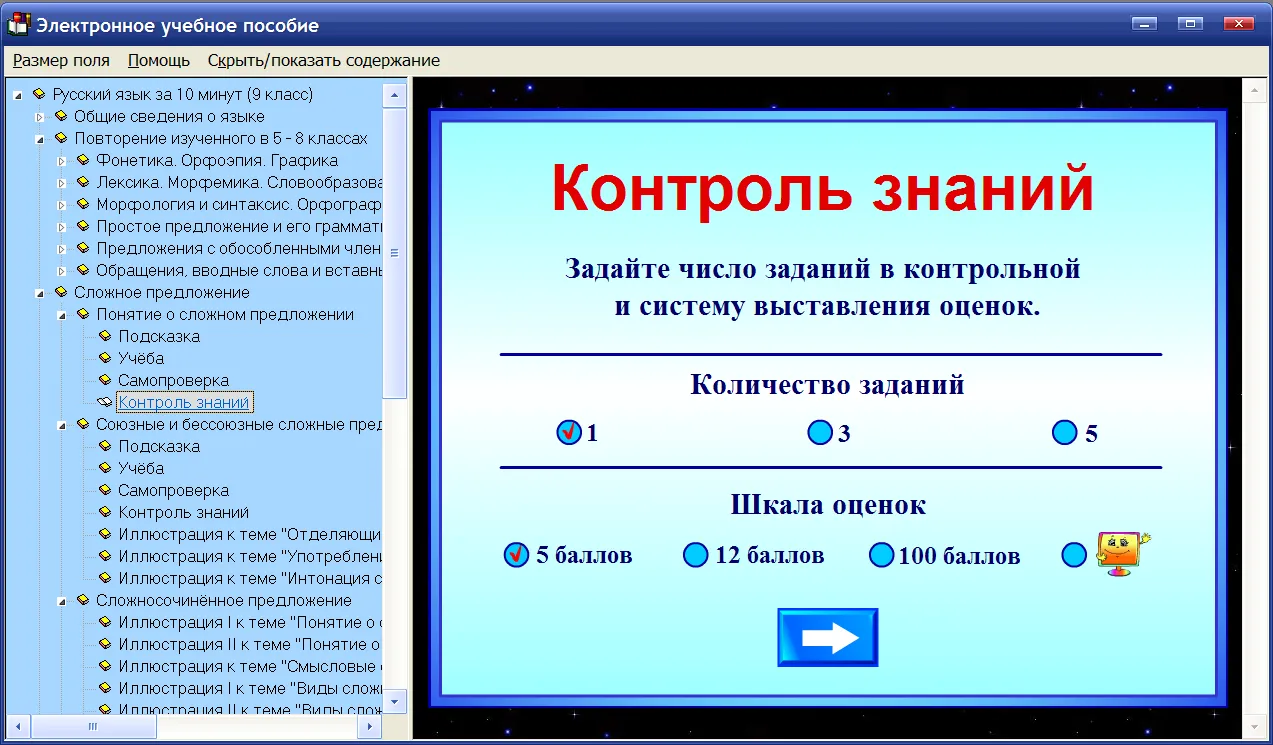
Task: Choose the 5 баллов grading scale
Action: tap(516, 555)
